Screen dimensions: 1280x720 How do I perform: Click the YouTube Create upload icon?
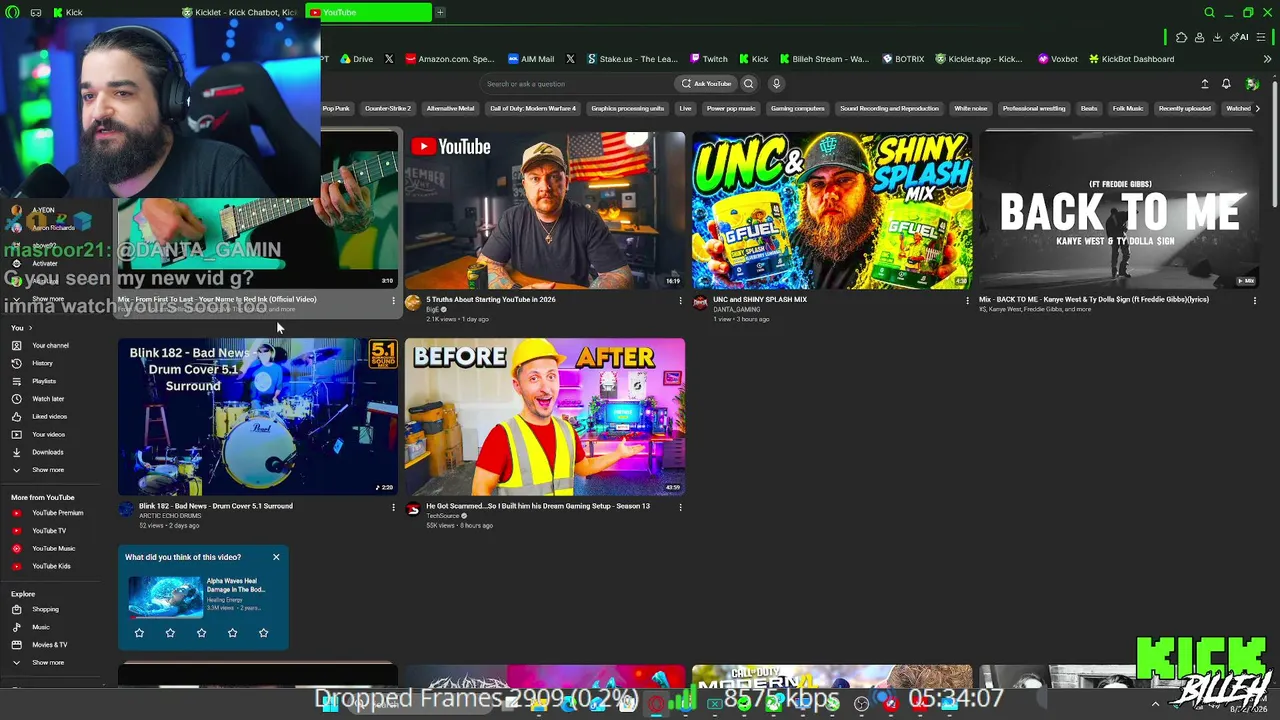[x=1204, y=84]
